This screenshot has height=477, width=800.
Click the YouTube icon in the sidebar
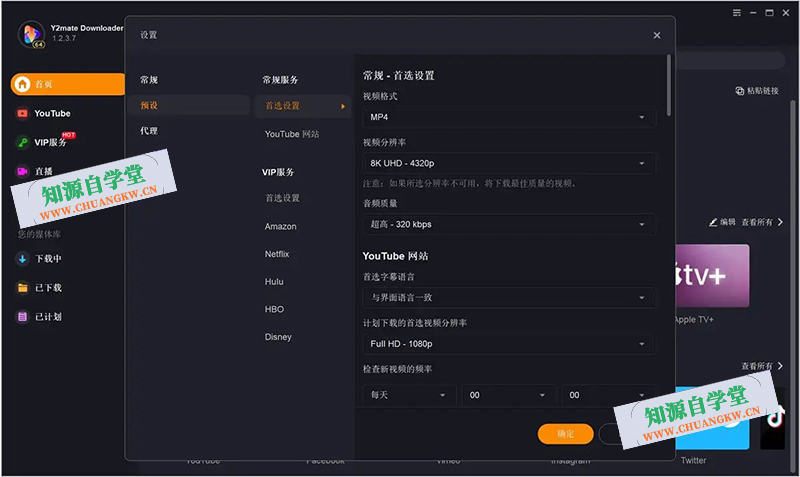(x=23, y=114)
